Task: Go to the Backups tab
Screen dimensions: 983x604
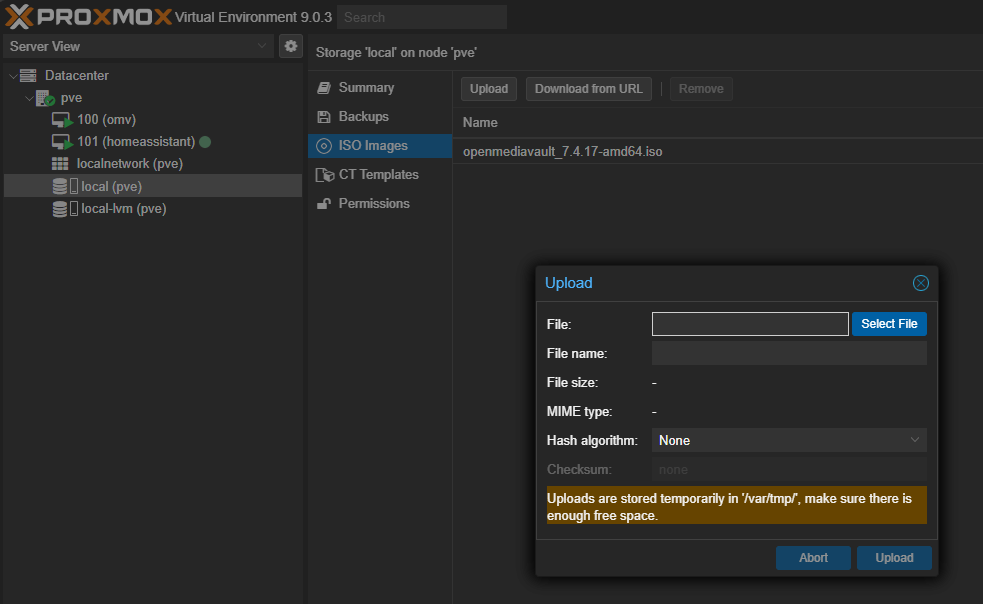Action: pos(363,117)
